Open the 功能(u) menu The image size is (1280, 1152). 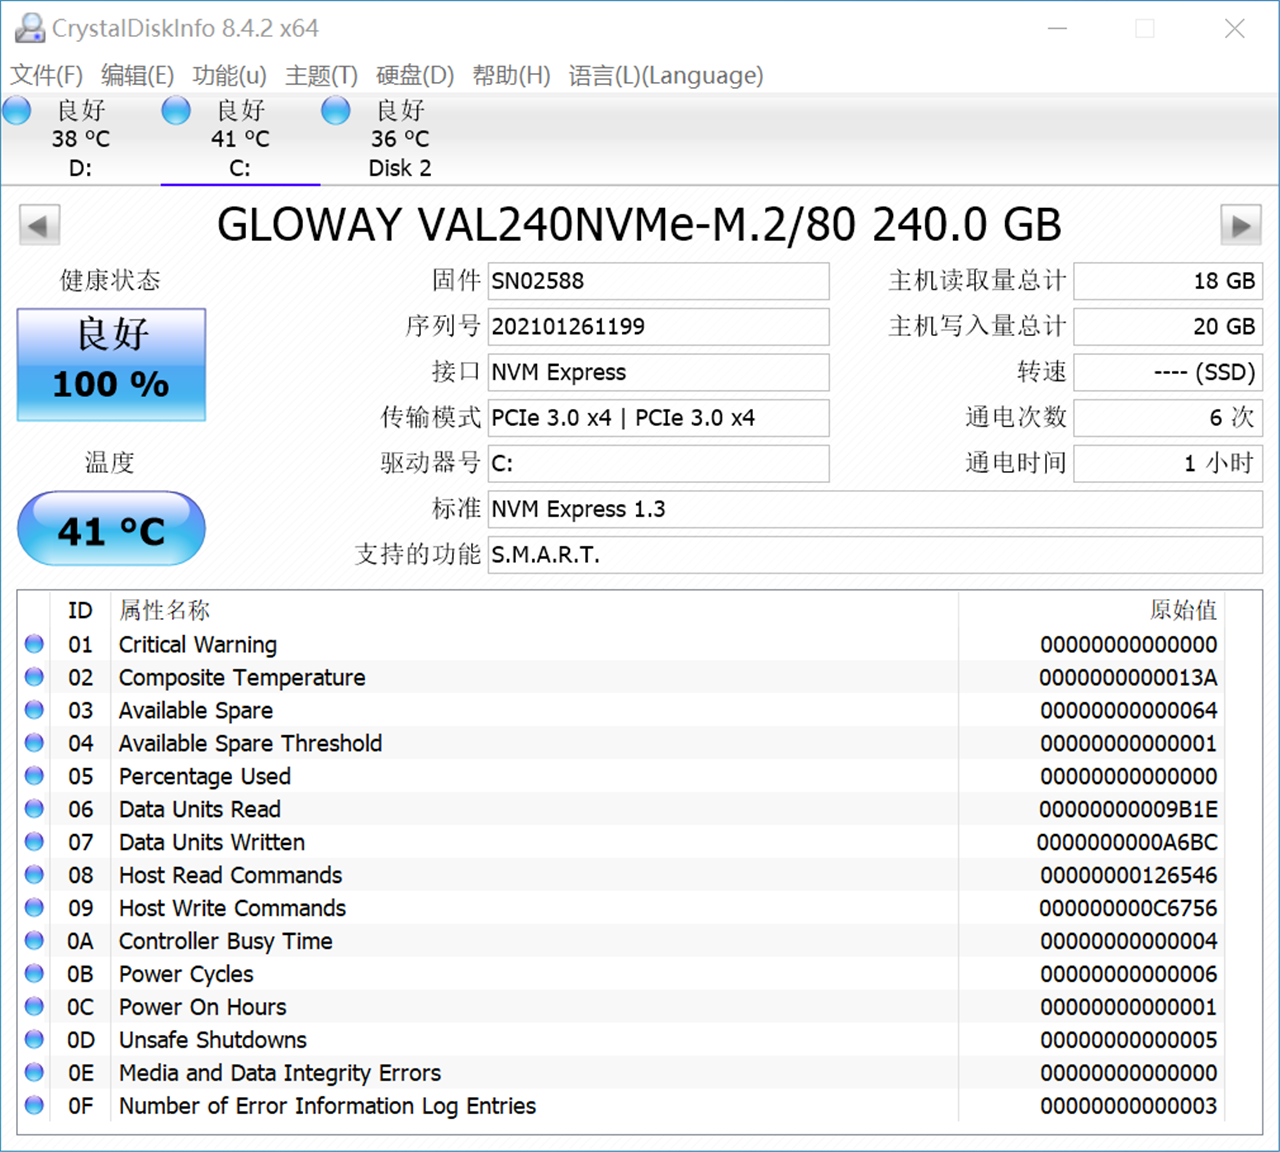(228, 75)
